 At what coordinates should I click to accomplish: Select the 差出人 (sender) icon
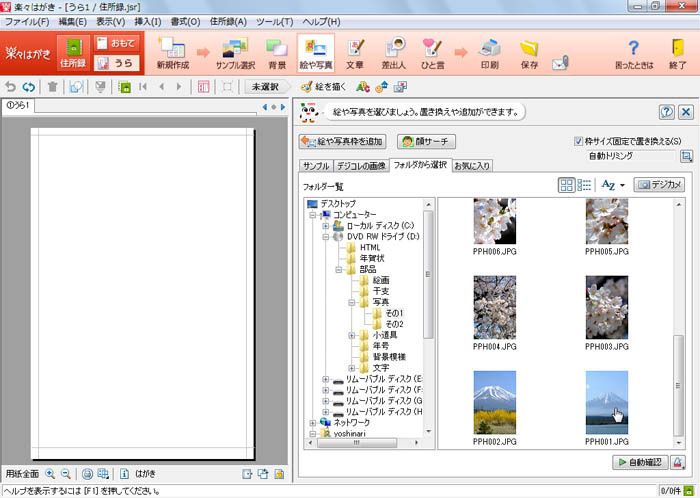394,53
